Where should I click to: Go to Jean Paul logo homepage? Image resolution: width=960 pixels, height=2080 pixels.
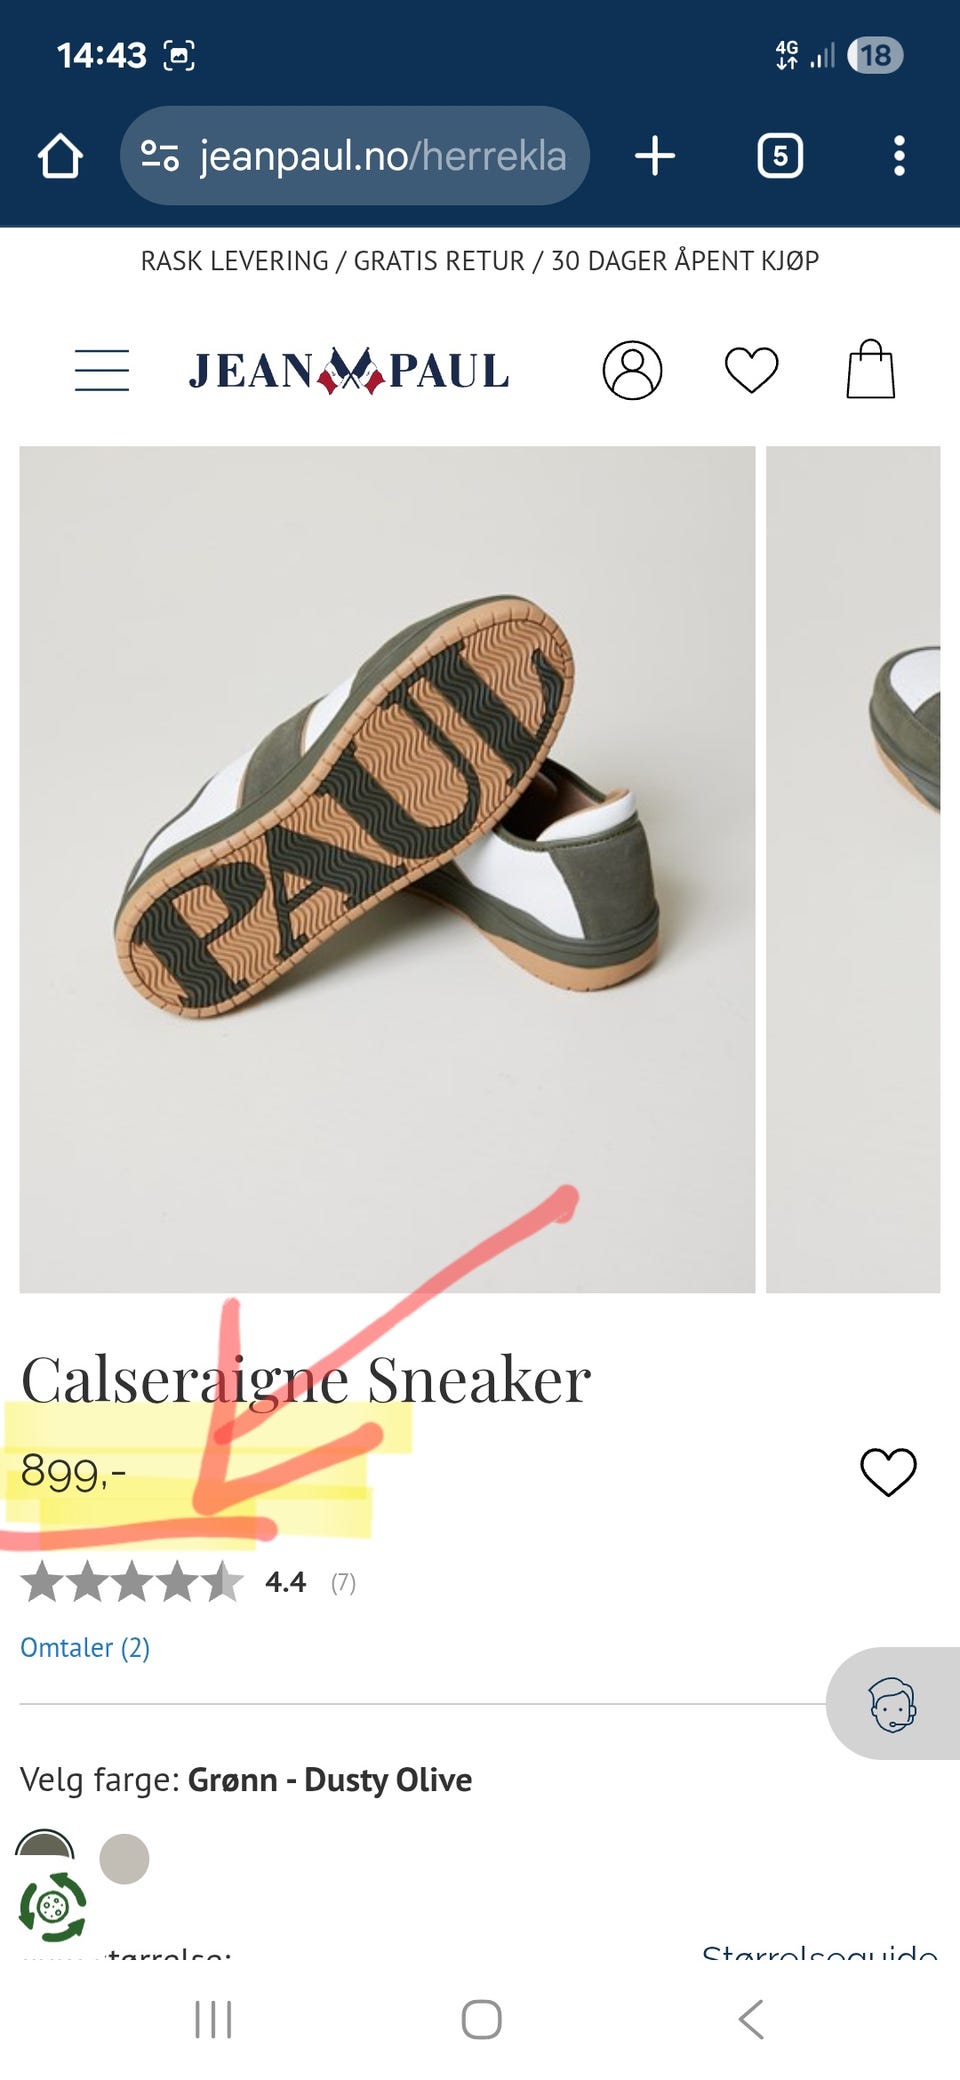coord(349,371)
